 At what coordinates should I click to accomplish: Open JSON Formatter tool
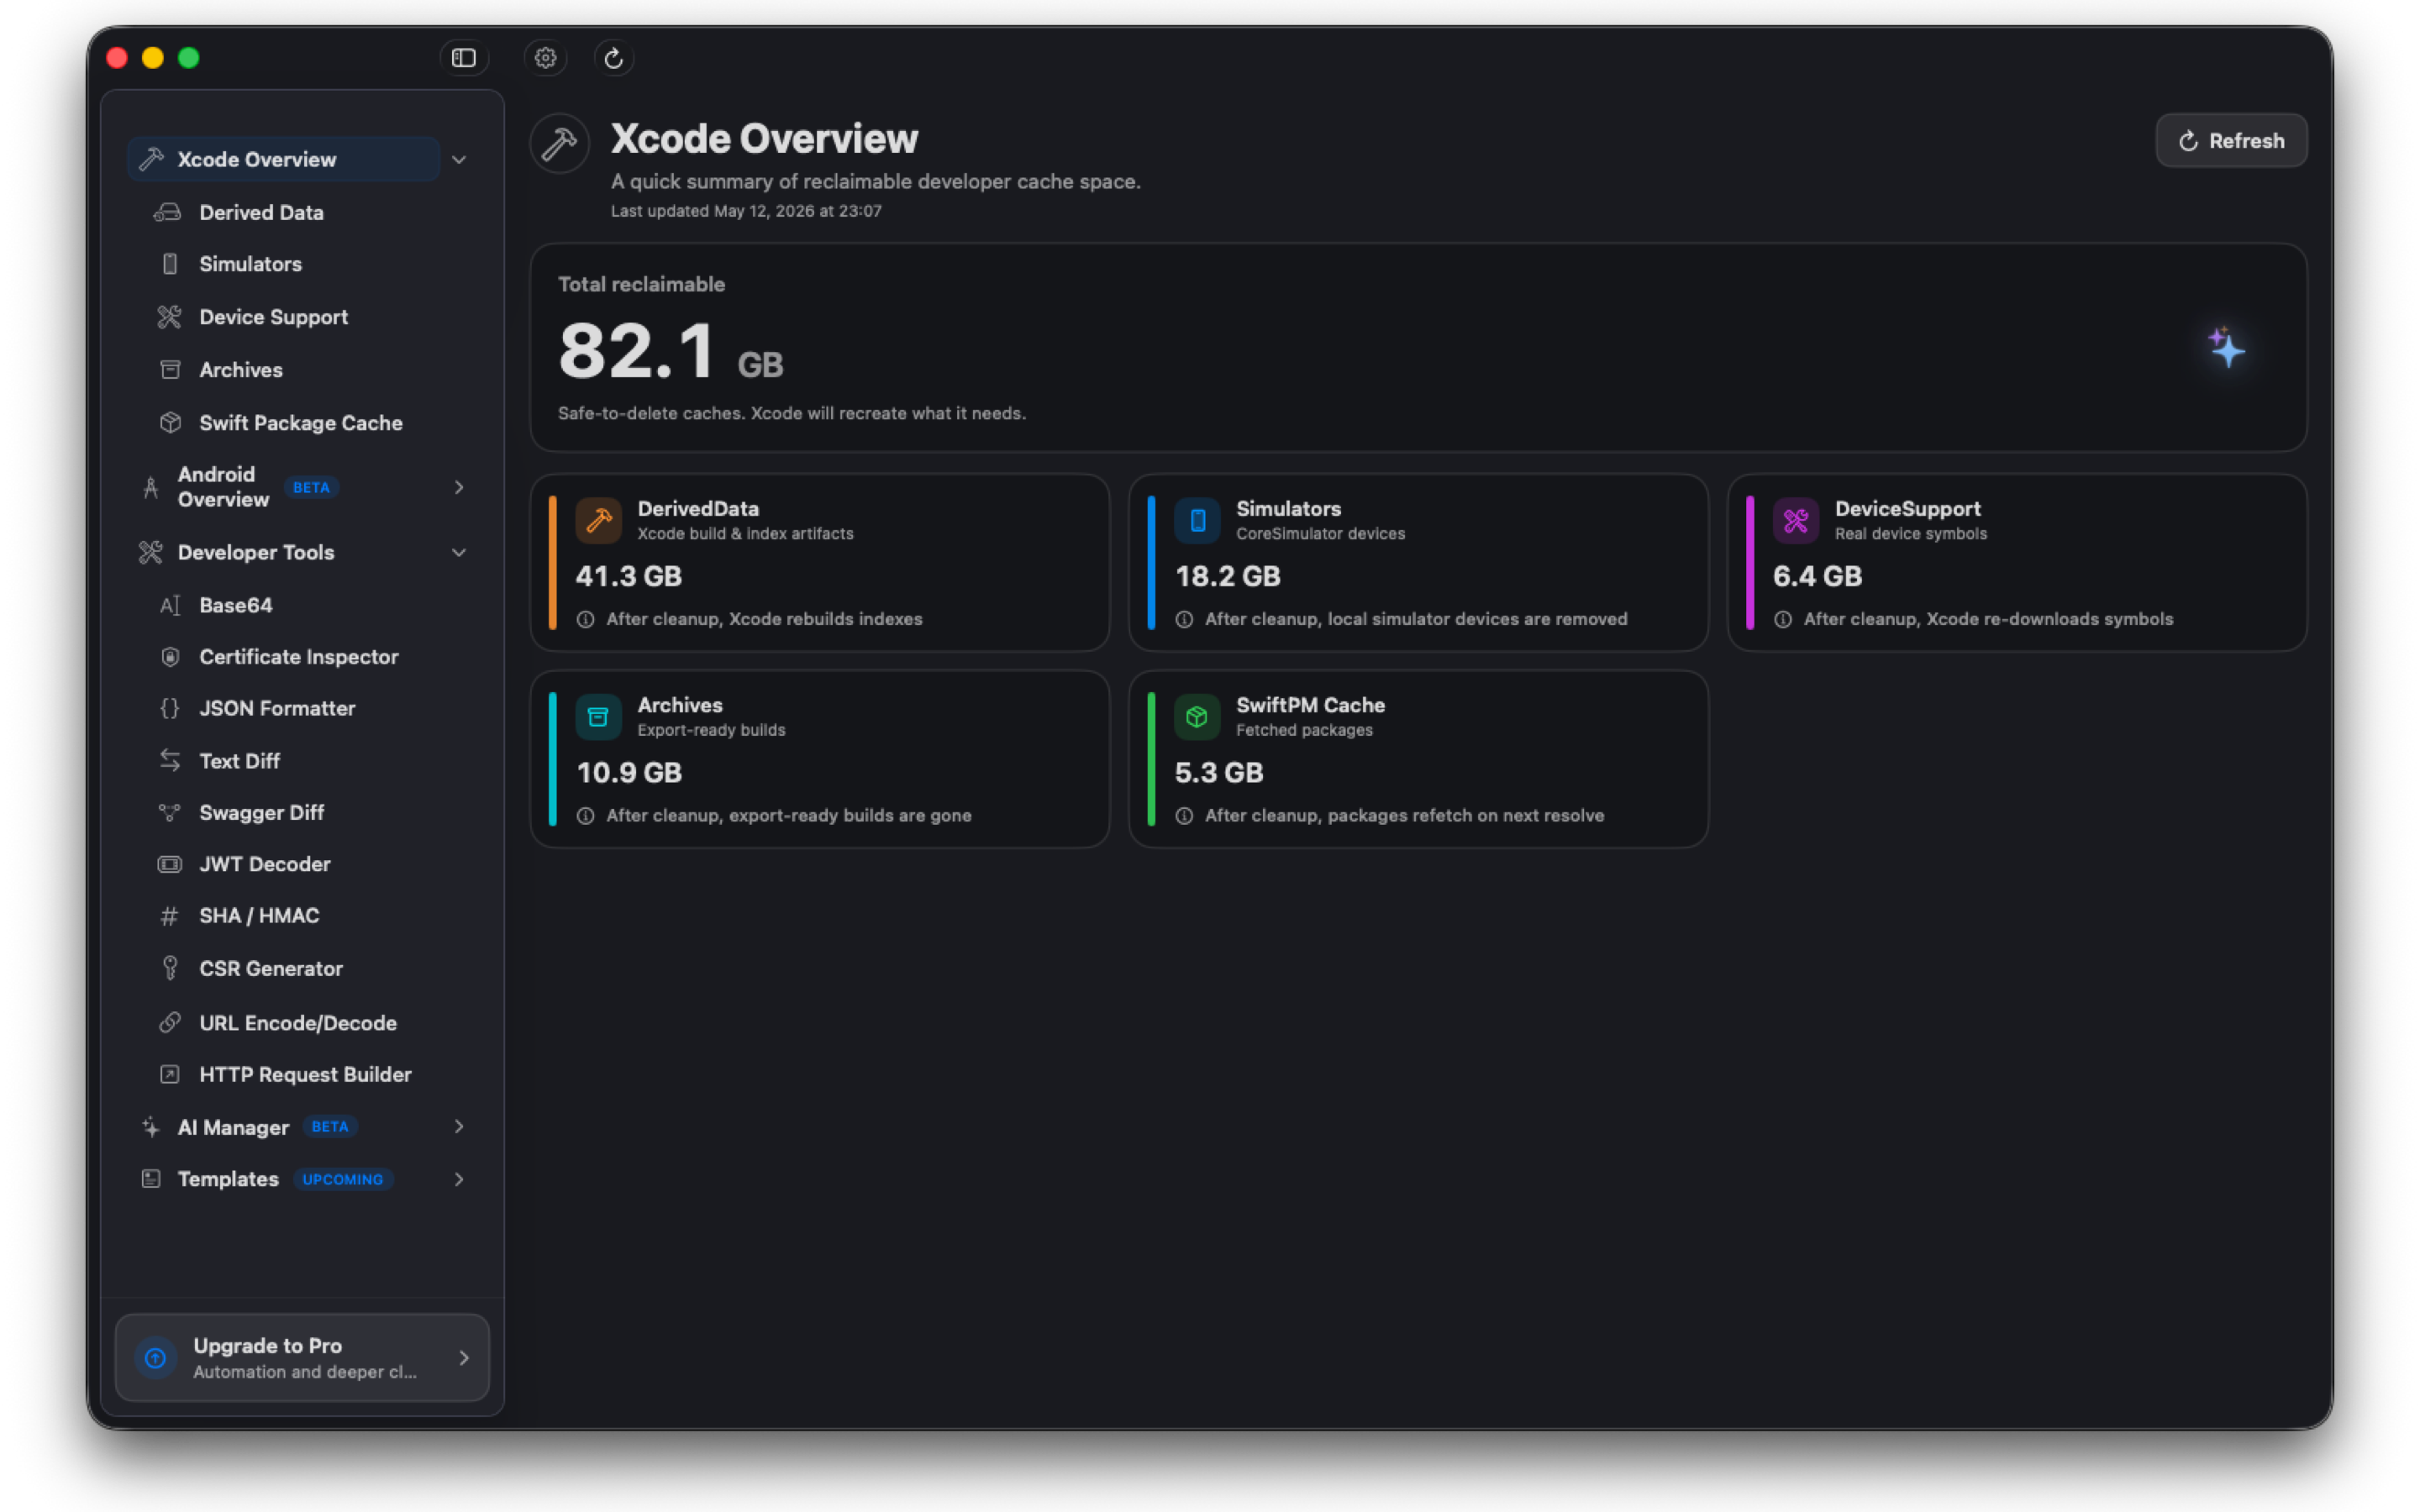[x=277, y=708]
